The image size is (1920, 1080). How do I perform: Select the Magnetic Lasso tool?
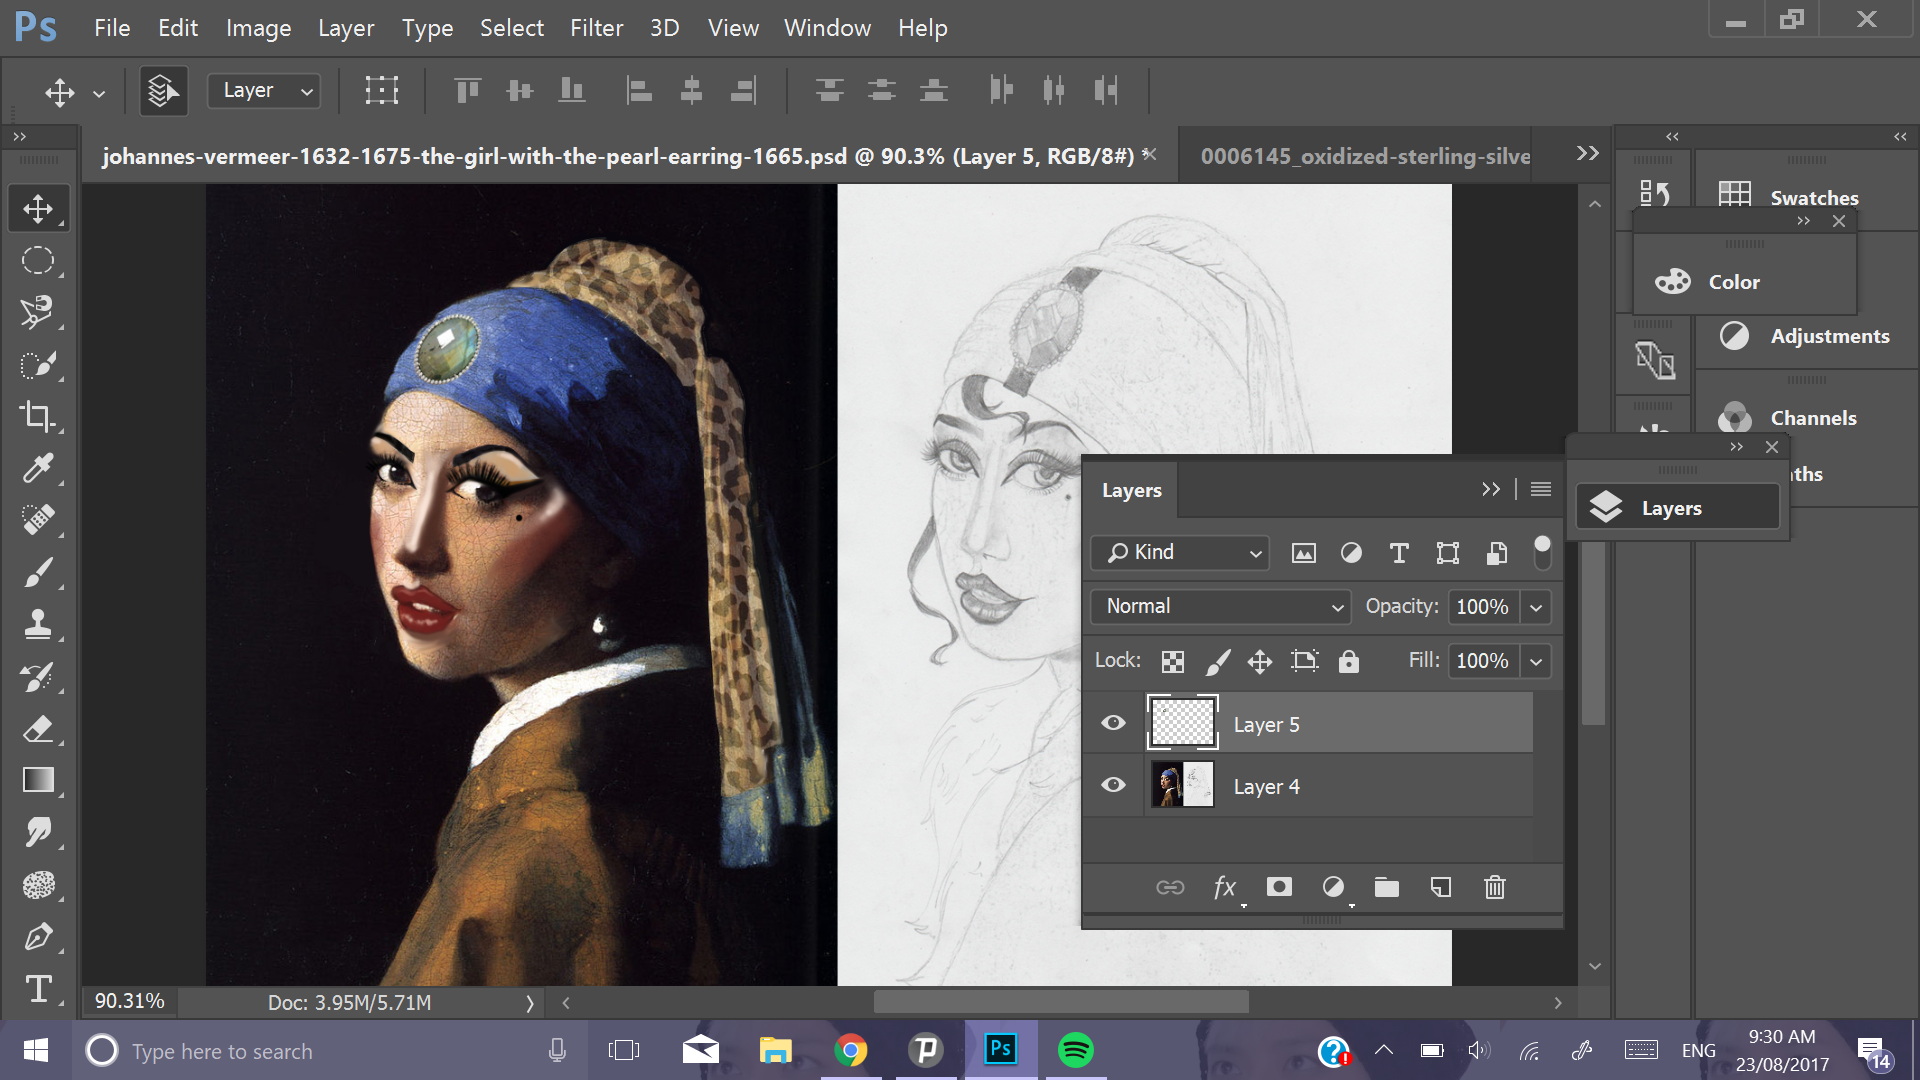tap(38, 312)
